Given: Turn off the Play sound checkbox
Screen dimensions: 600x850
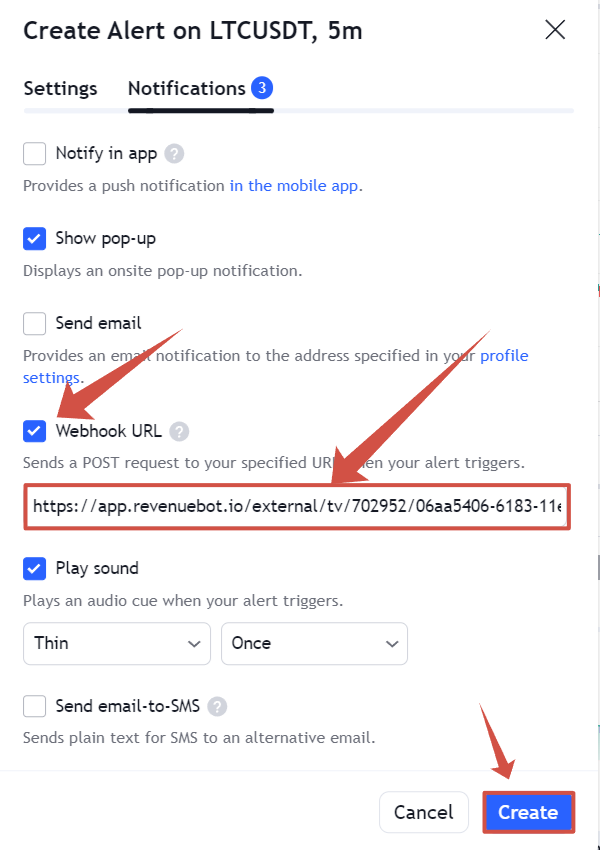Looking at the screenshot, I should (x=34, y=569).
